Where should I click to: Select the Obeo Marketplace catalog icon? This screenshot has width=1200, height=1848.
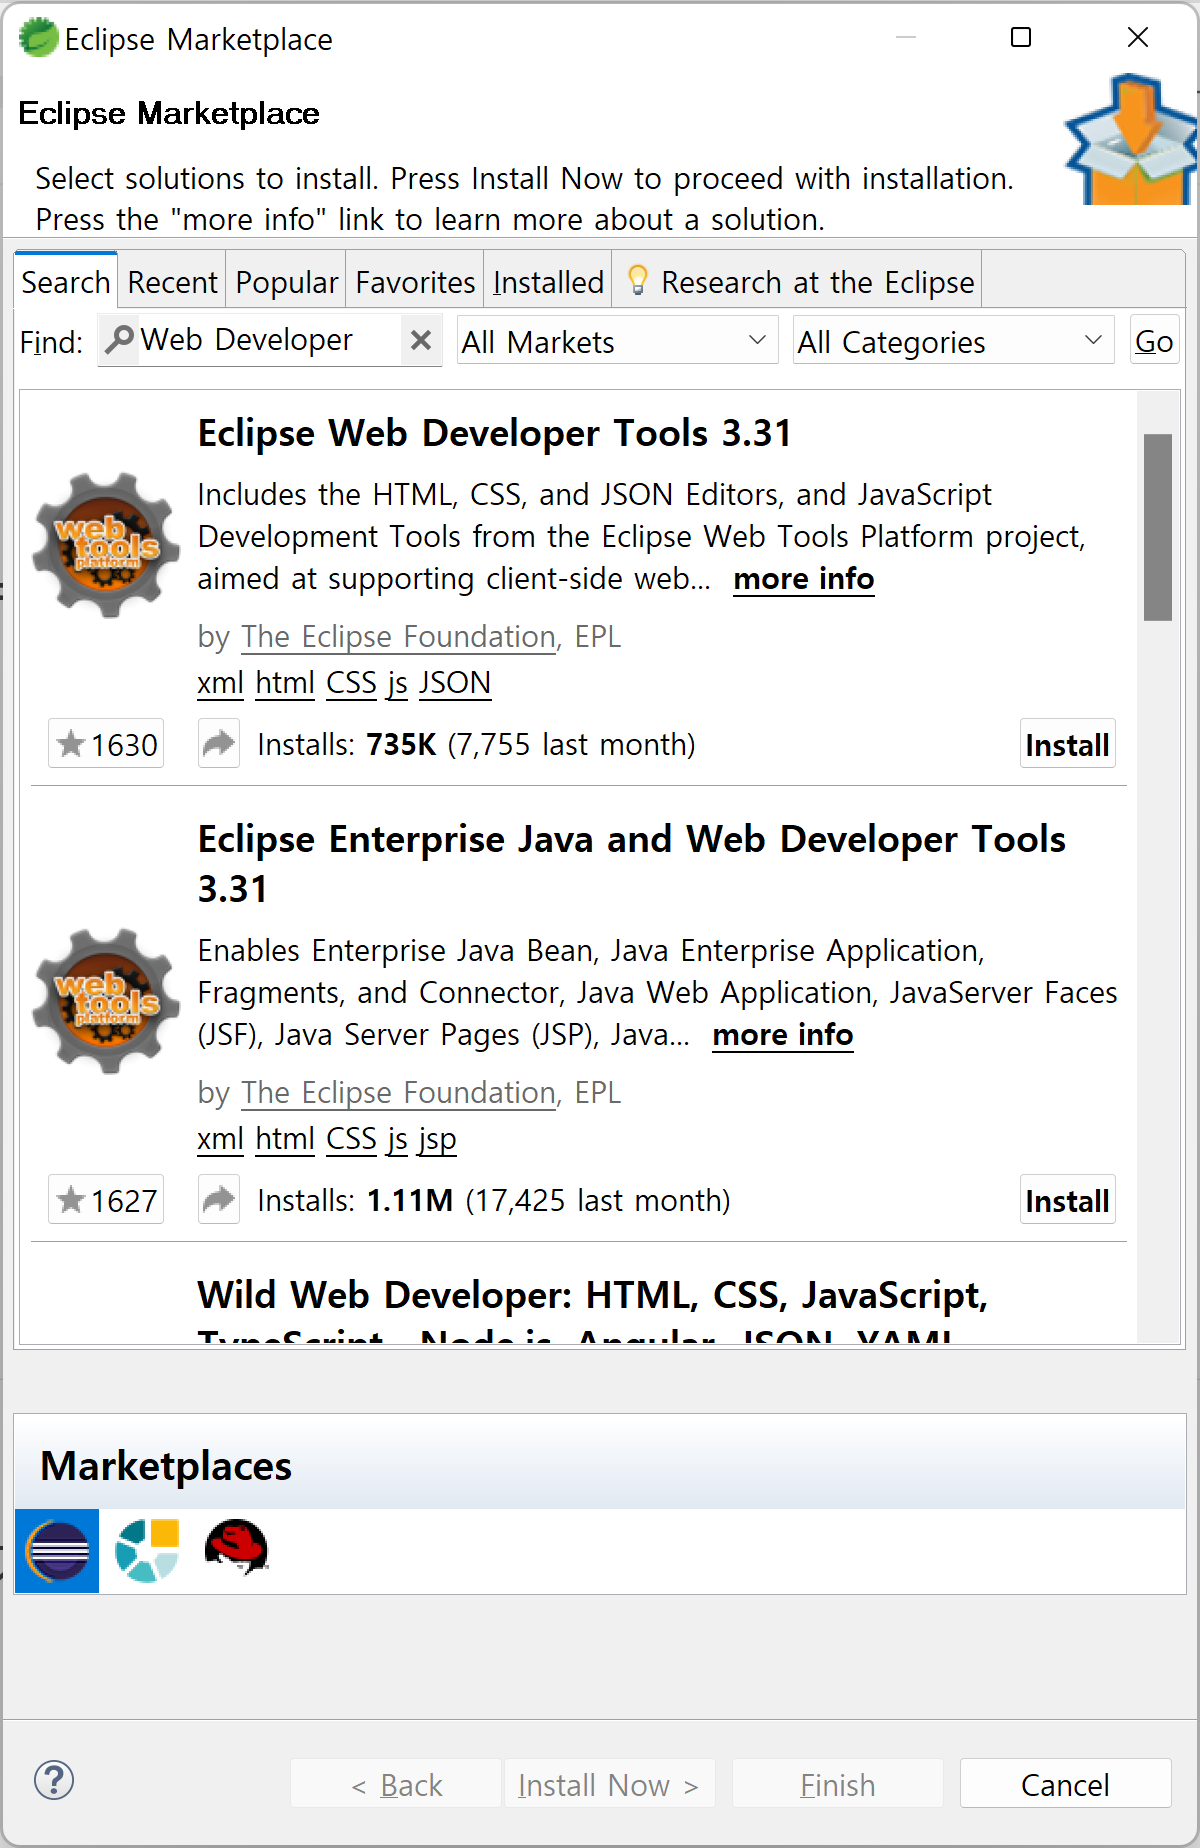tap(147, 1550)
